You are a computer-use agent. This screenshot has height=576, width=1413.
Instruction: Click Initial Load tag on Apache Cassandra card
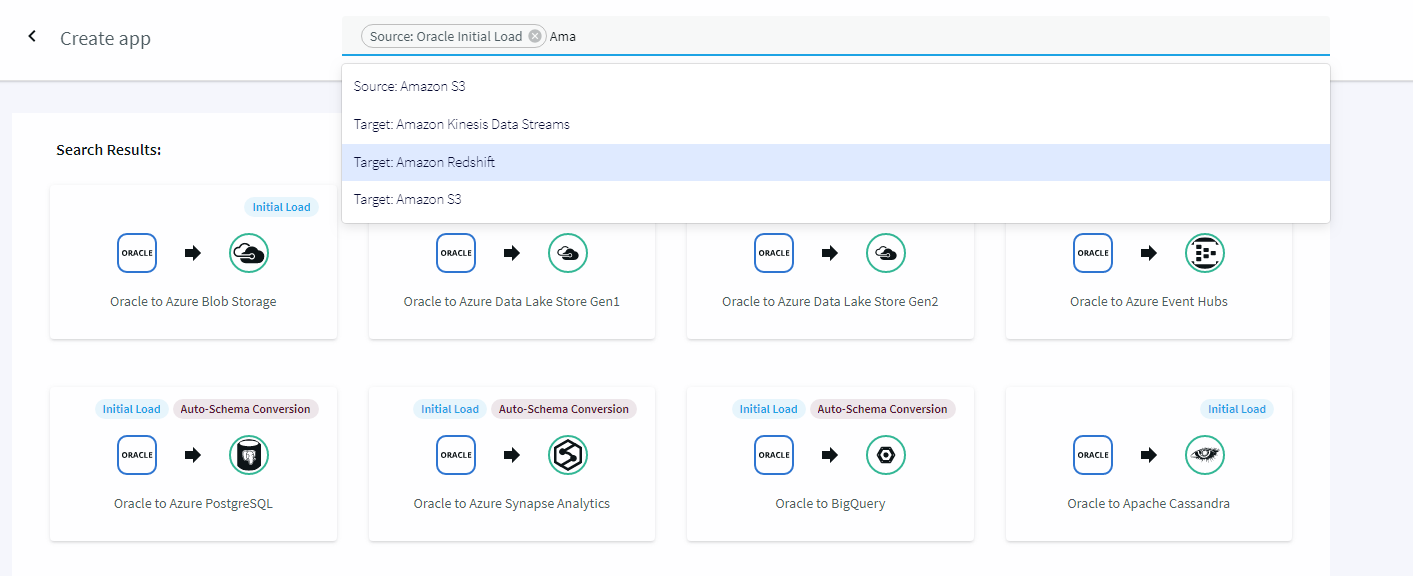point(1237,409)
